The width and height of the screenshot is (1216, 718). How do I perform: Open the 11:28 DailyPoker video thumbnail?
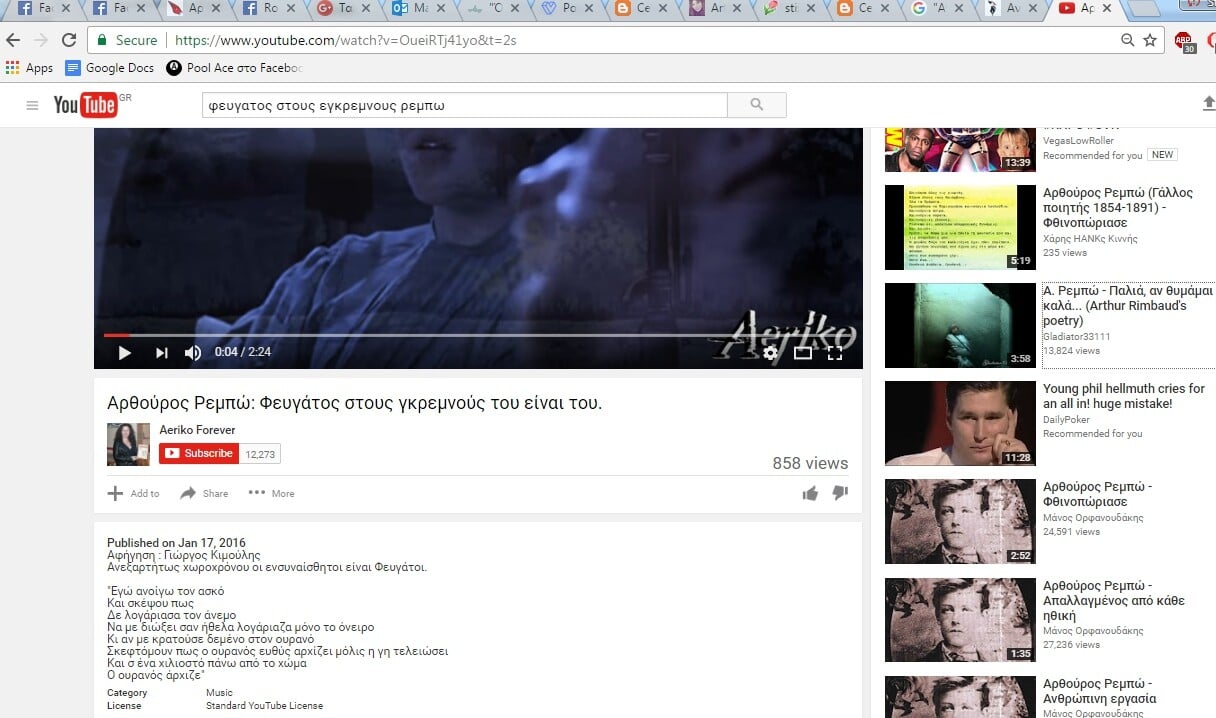tap(960, 423)
